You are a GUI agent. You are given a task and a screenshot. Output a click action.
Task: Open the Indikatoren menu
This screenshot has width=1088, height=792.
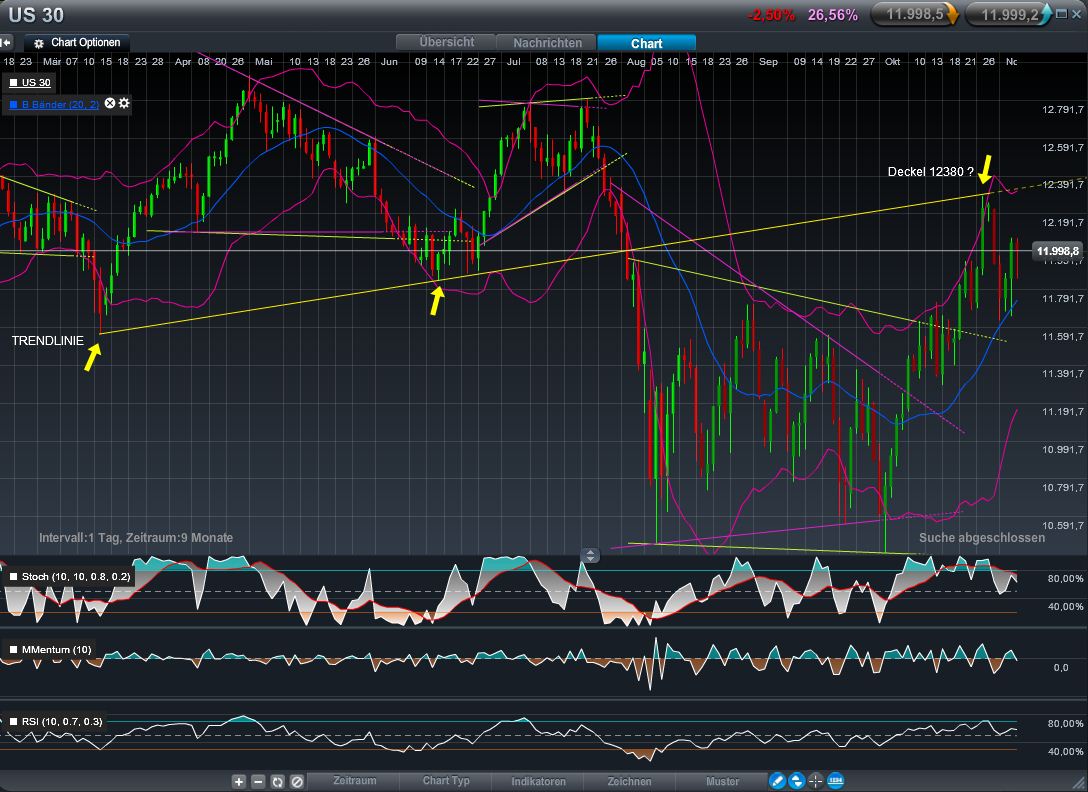click(538, 782)
